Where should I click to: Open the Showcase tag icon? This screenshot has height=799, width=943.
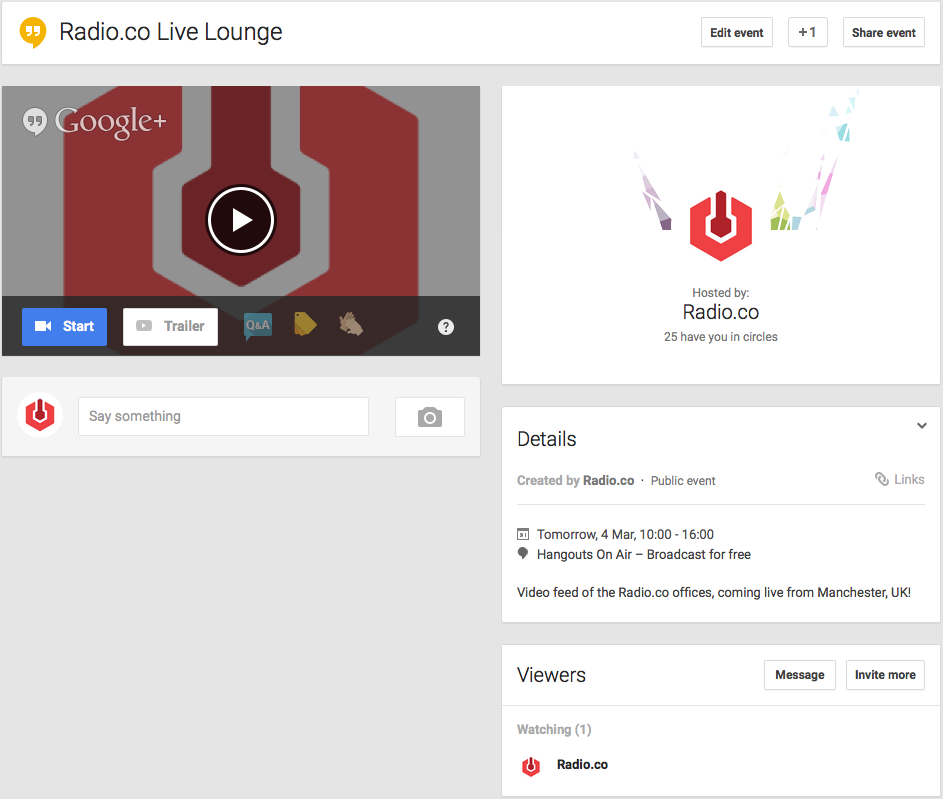pos(305,325)
